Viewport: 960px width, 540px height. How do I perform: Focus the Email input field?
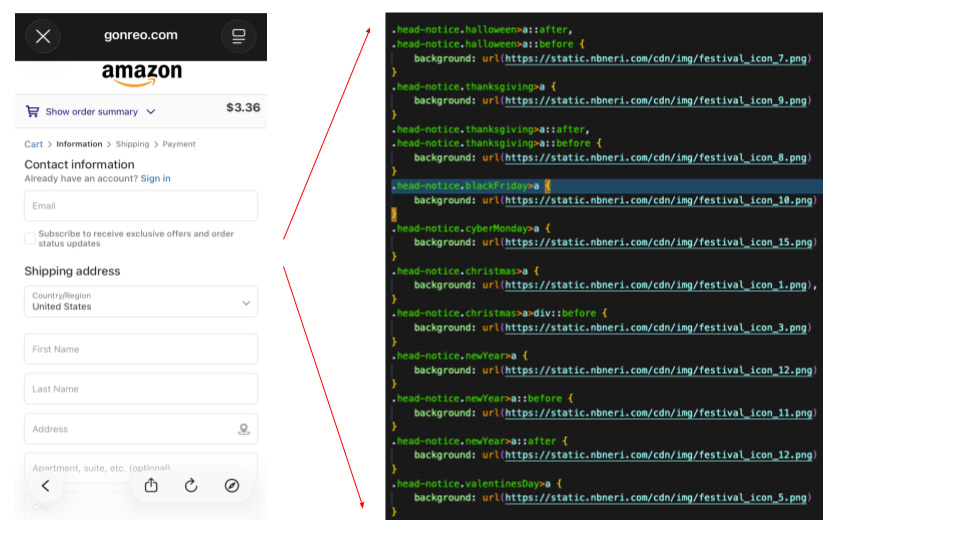pos(141,206)
